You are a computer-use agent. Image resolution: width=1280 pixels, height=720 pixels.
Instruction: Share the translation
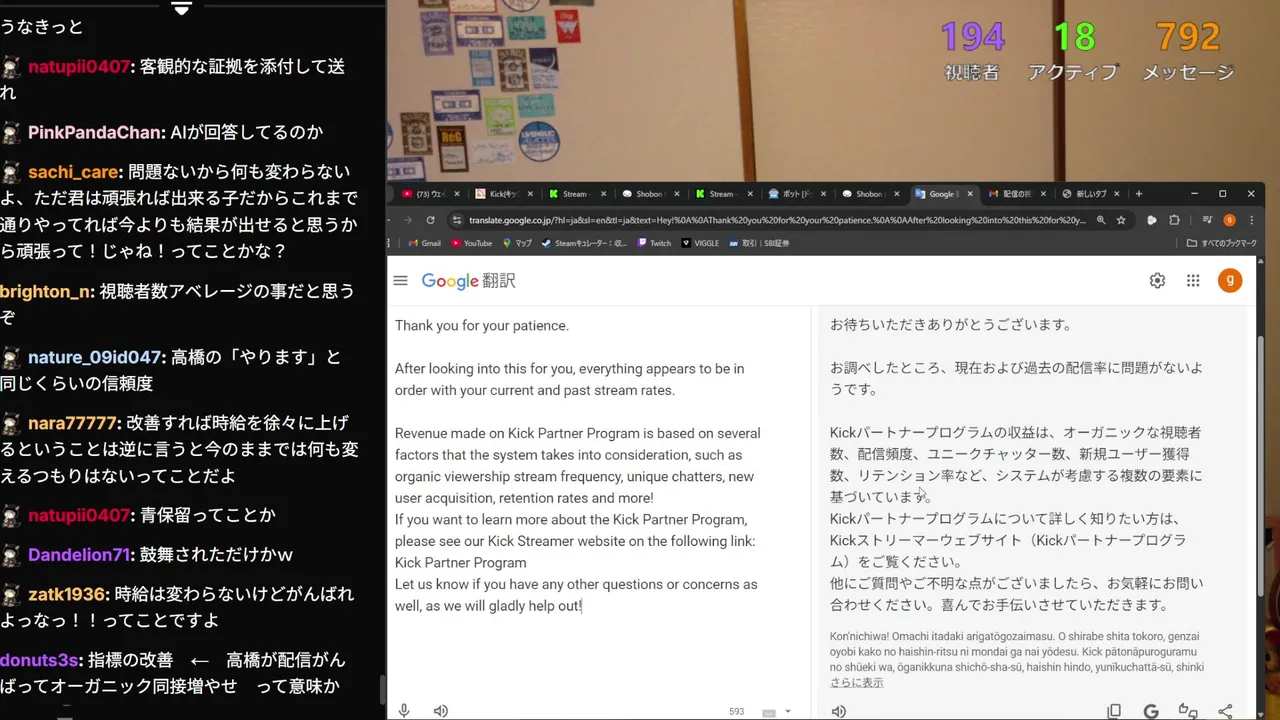point(1225,711)
